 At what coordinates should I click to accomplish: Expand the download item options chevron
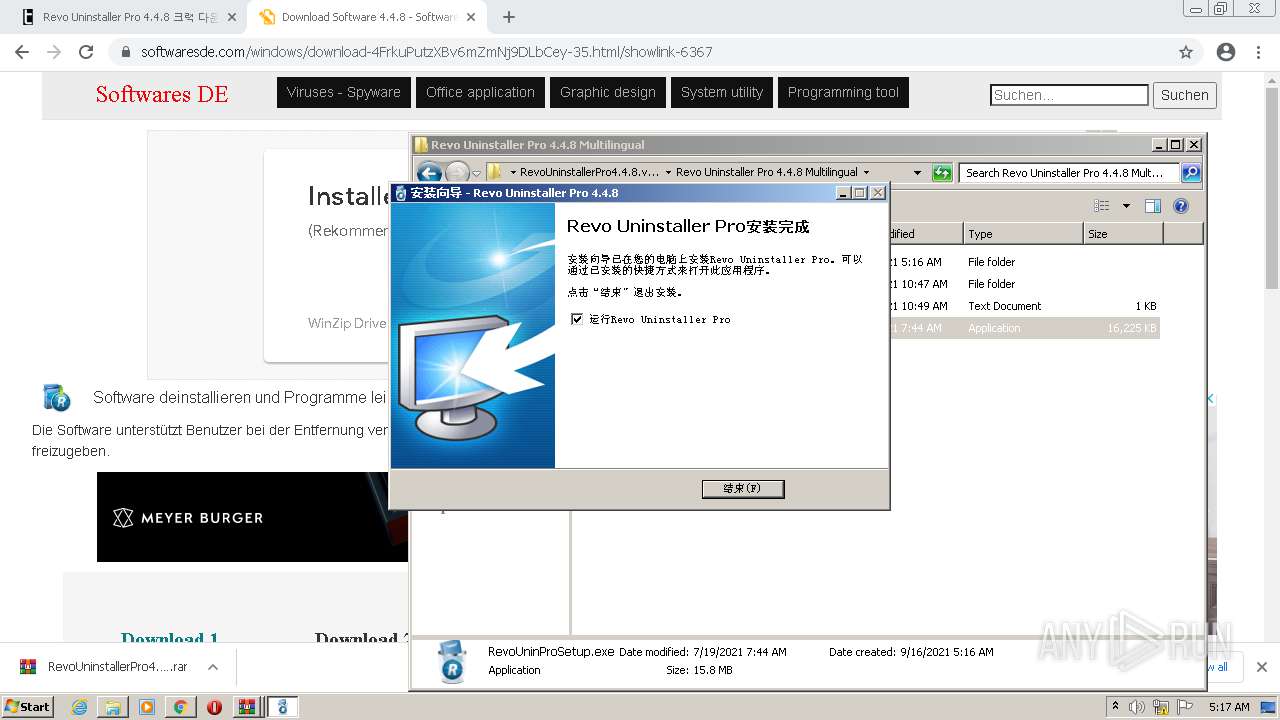(213, 667)
